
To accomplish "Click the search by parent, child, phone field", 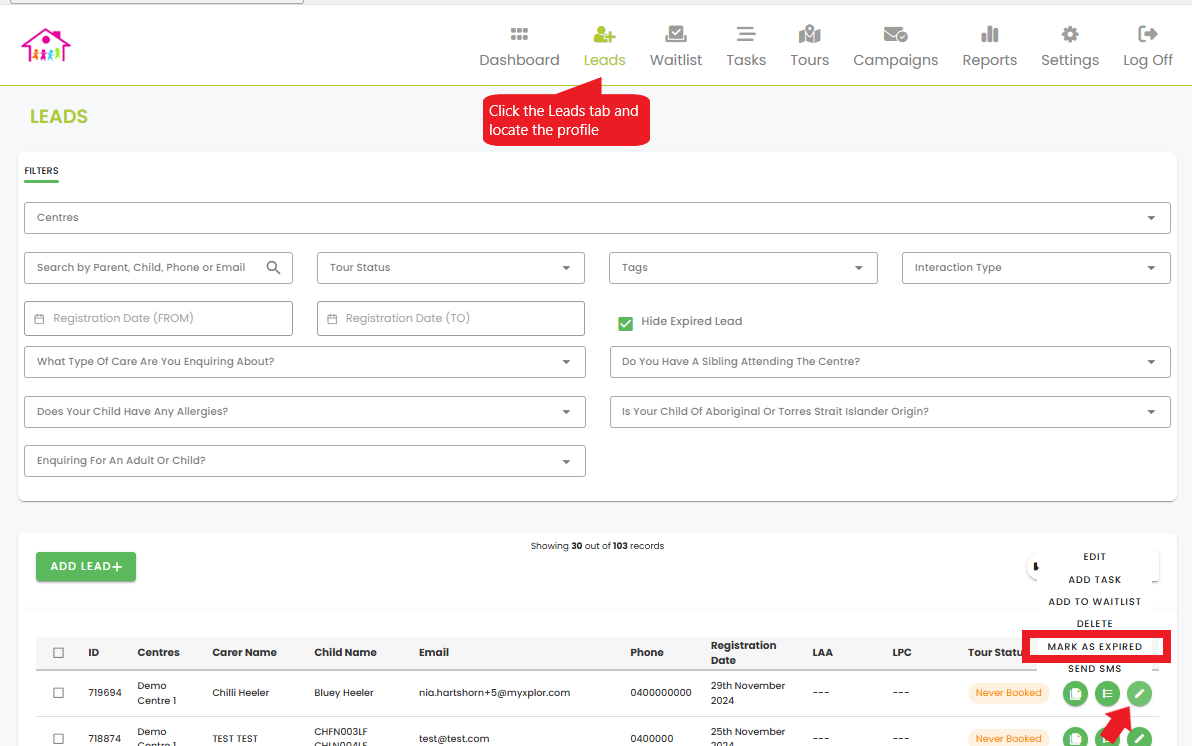I will tap(158, 268).
